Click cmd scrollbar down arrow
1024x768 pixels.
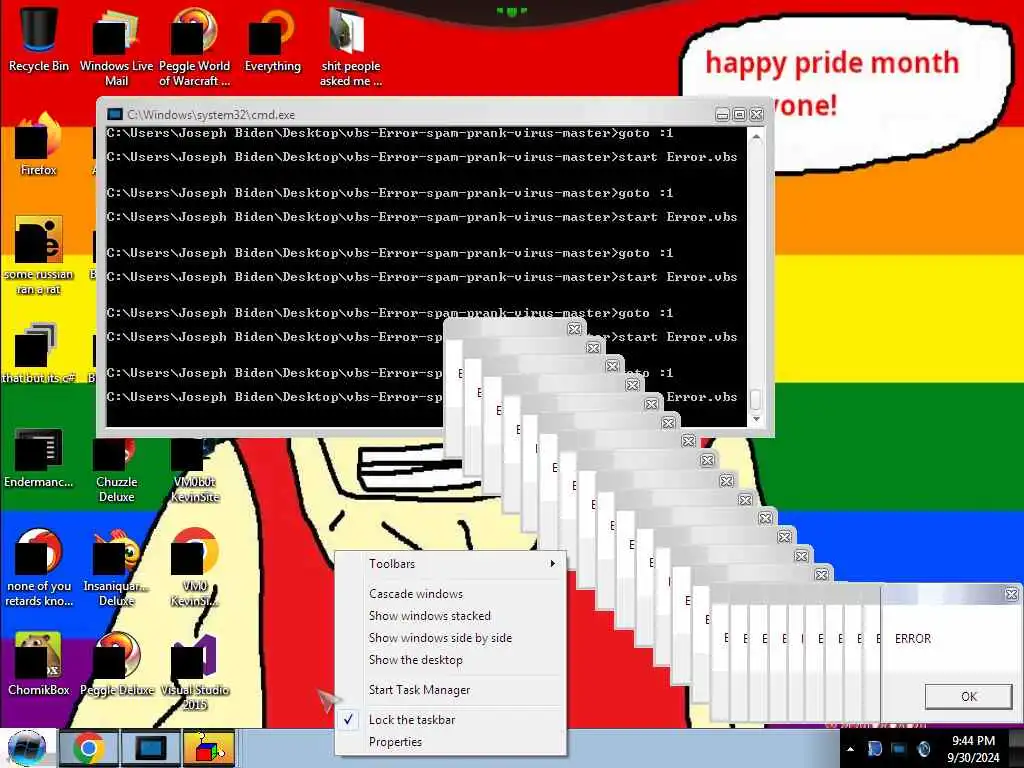756,419
